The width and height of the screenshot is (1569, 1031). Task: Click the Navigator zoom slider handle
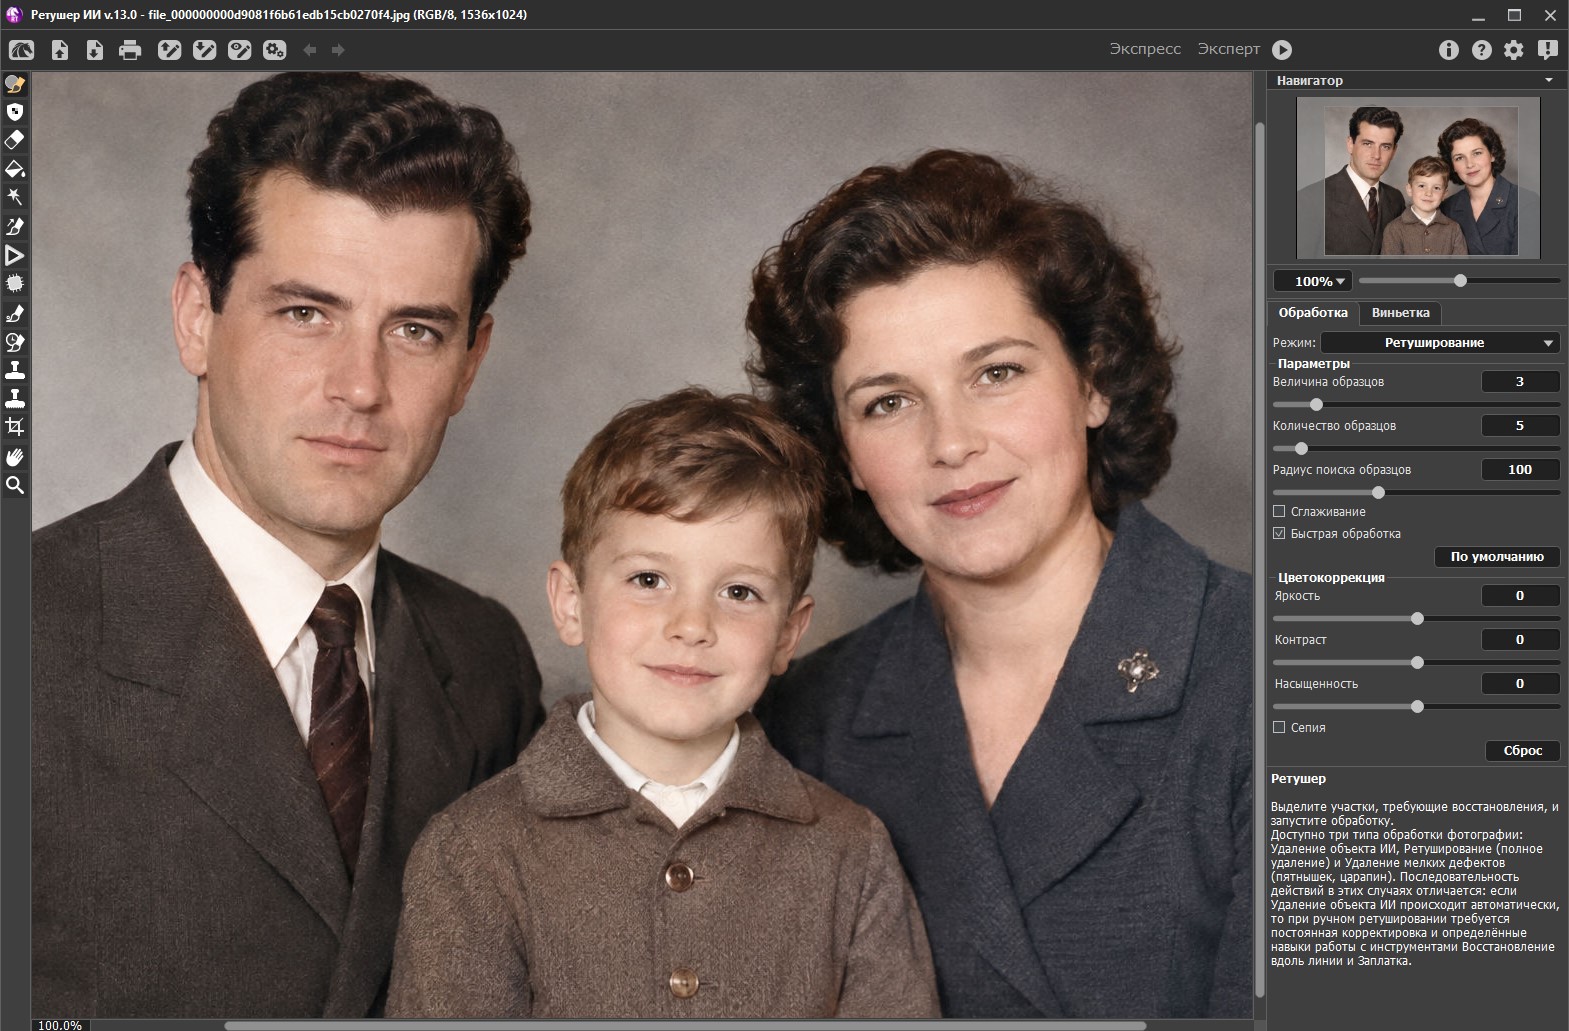[1460, 281]
